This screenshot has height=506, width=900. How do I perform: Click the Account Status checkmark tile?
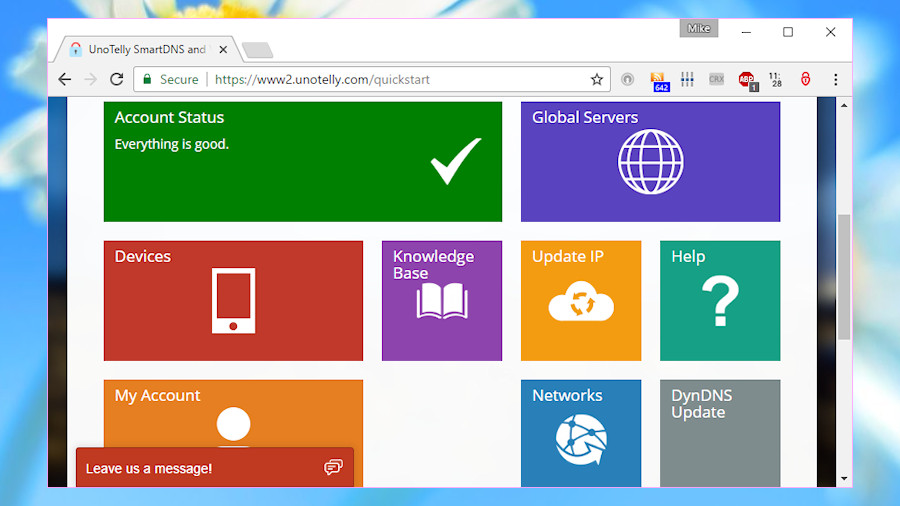click(302, 162)
